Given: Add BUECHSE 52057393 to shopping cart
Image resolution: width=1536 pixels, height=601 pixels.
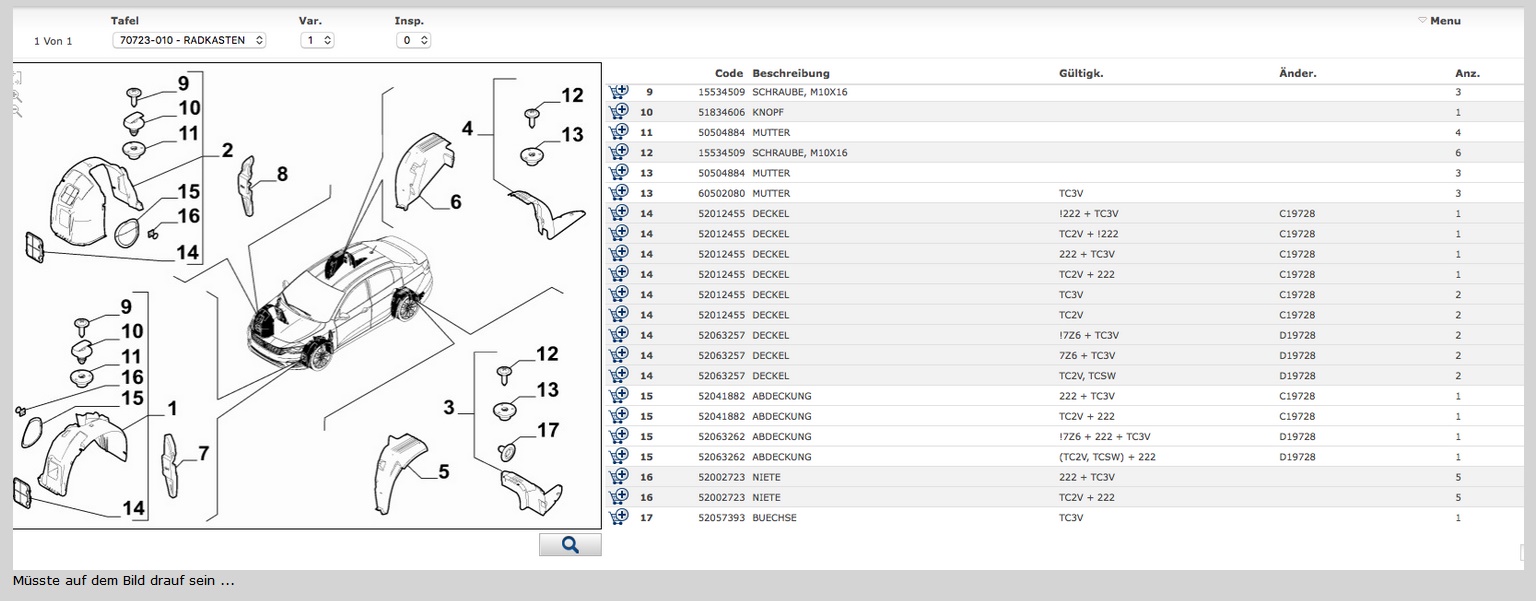Looking at the screenshot, I should [618, 517].
